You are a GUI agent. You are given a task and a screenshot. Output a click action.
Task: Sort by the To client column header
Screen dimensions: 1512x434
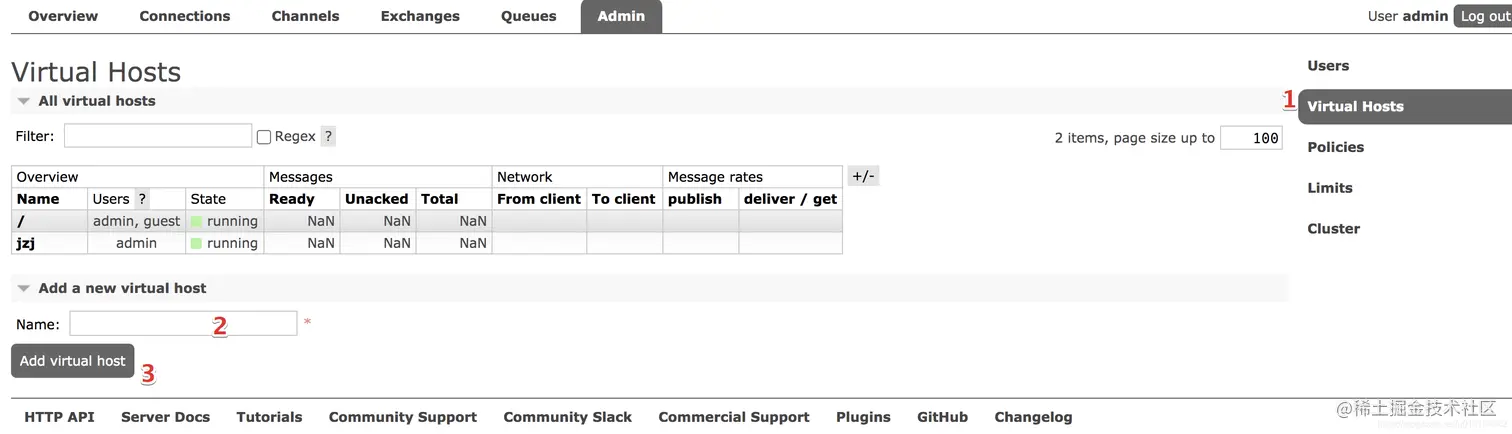coord(624,199)
